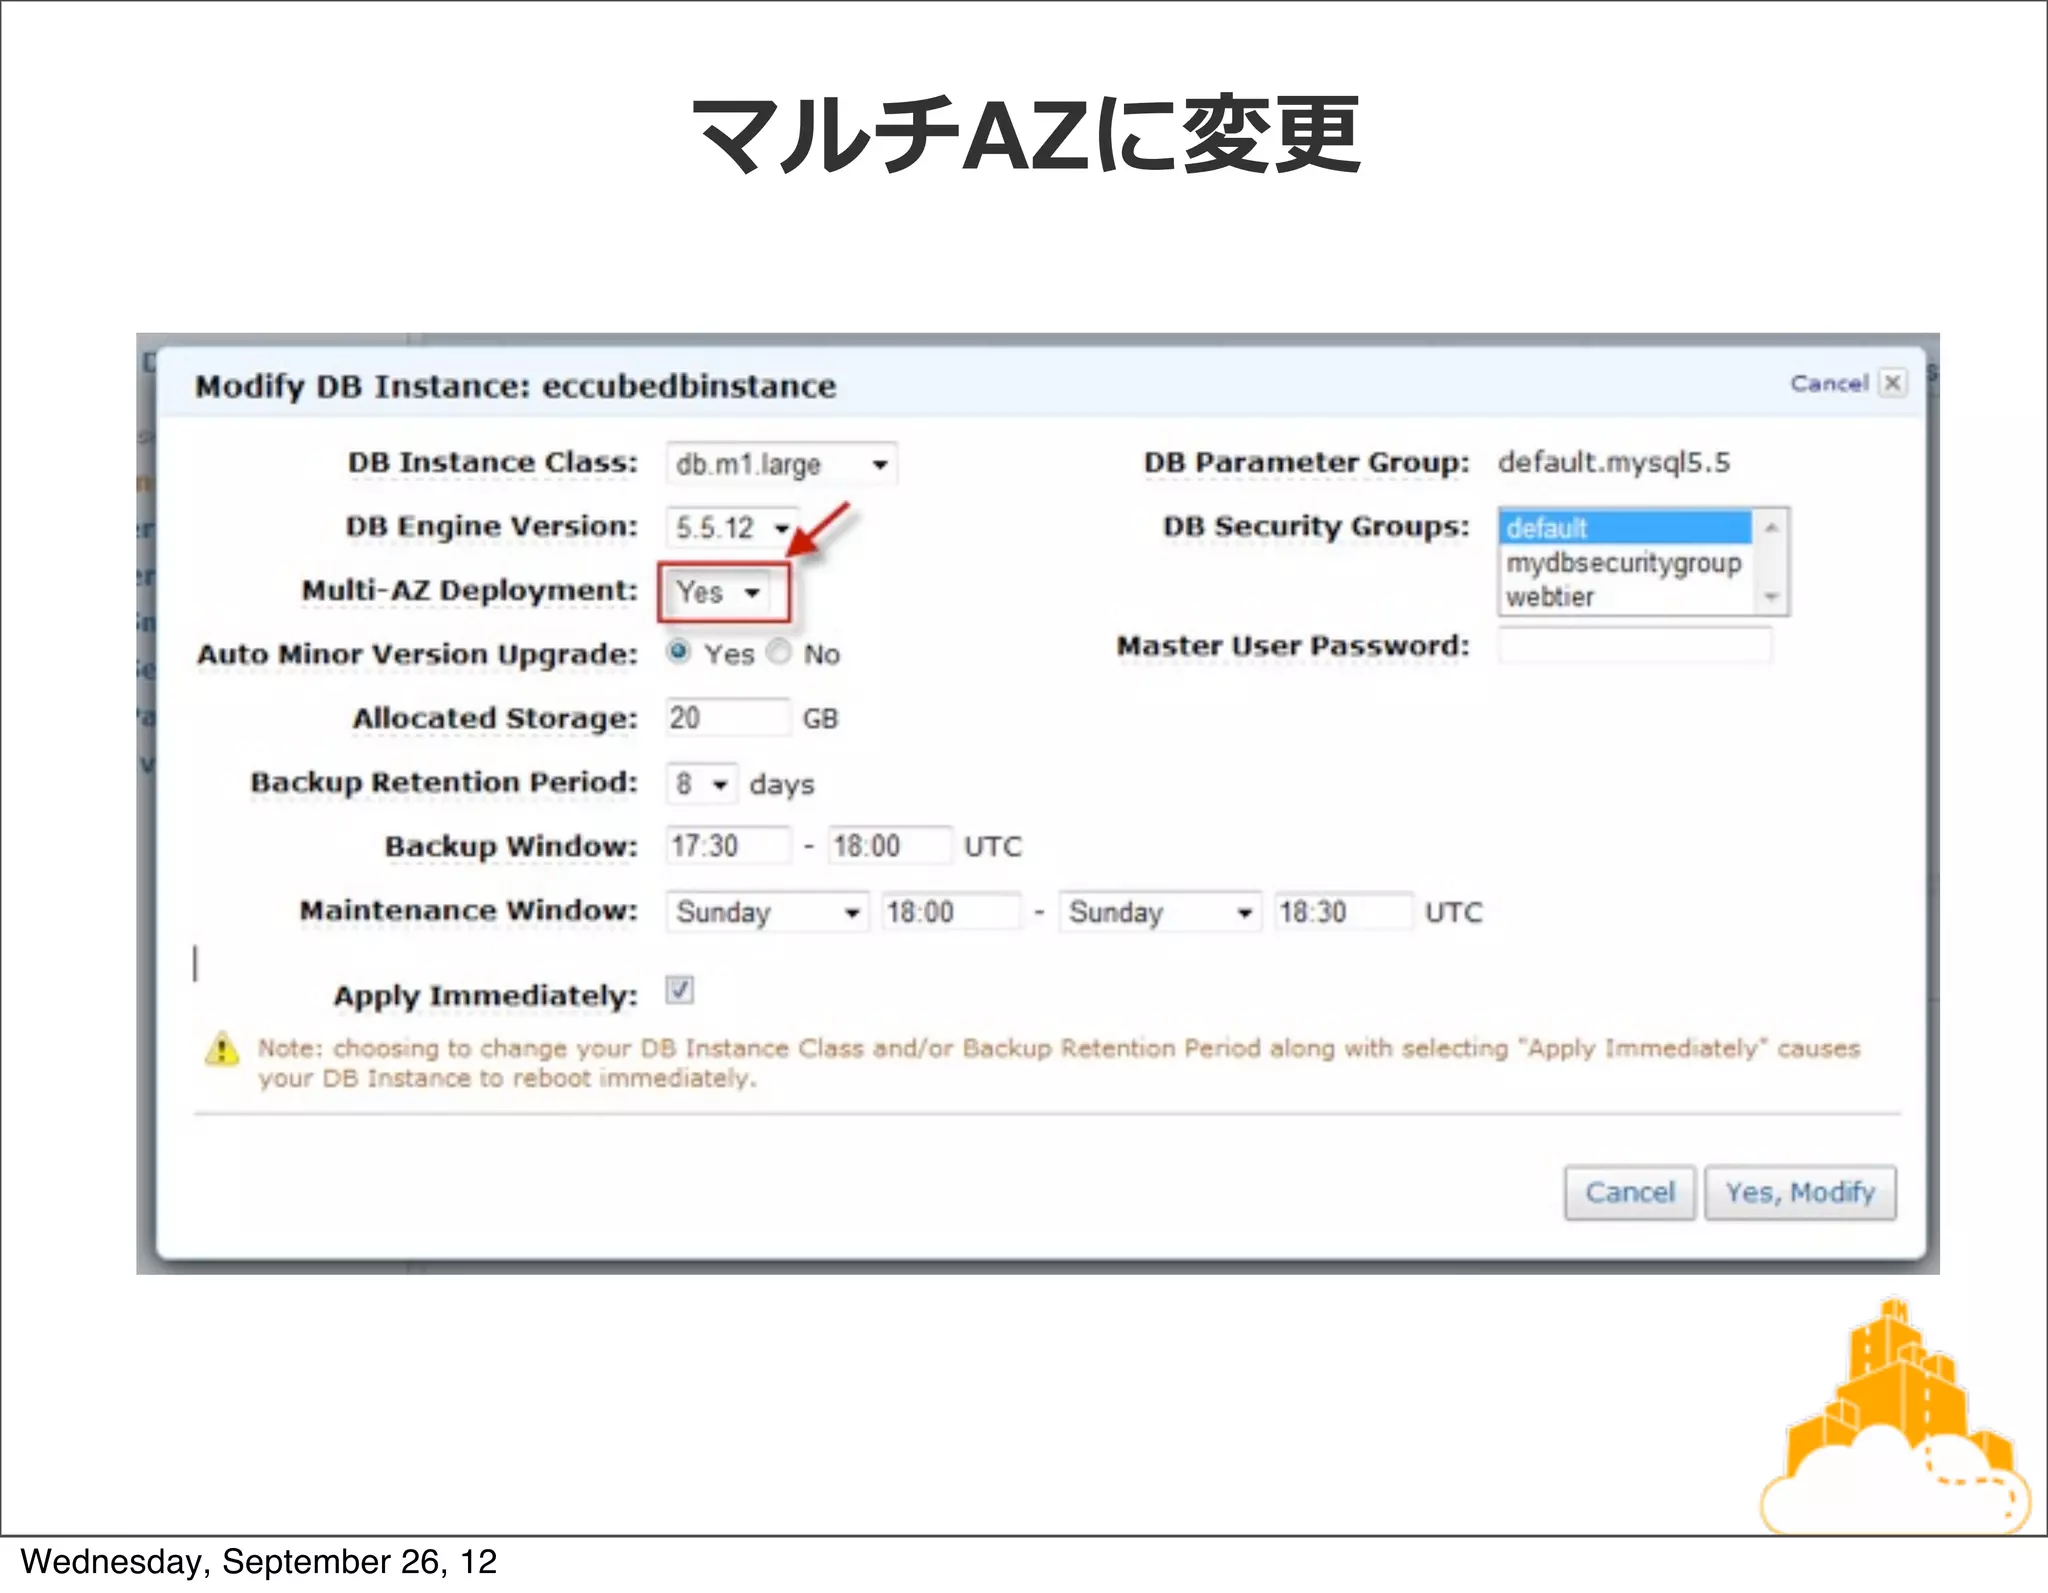Open the Backup Retention Period dropdown

pos(701,784)
